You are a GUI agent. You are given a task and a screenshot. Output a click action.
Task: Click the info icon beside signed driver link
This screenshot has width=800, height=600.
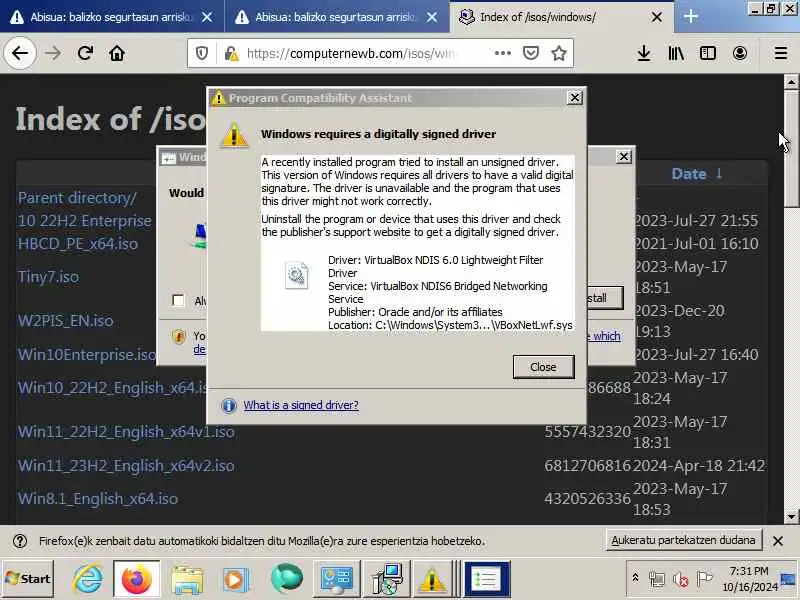coord(229,406)
